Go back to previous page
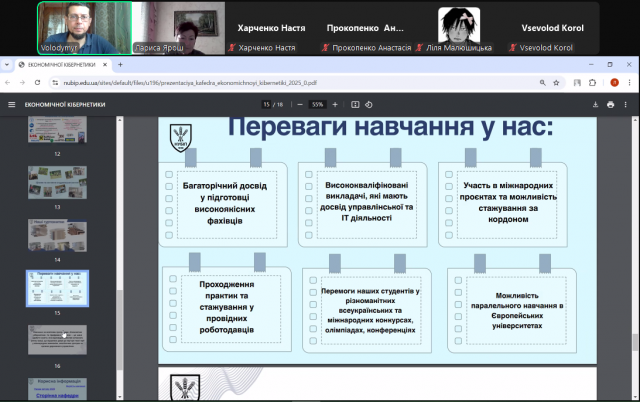 tap(9, 83)
